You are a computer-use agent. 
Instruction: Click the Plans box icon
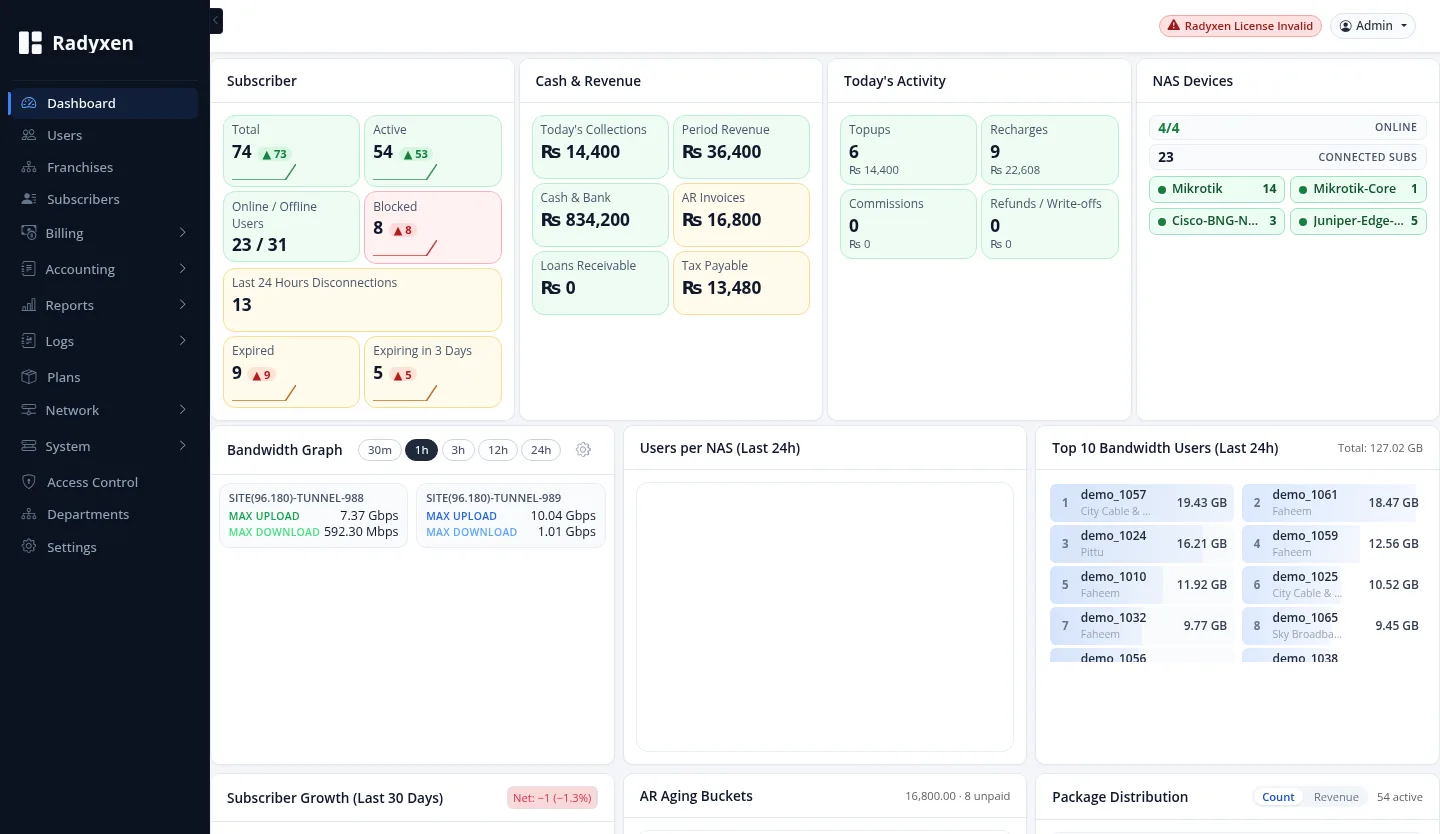pos(28,377)
